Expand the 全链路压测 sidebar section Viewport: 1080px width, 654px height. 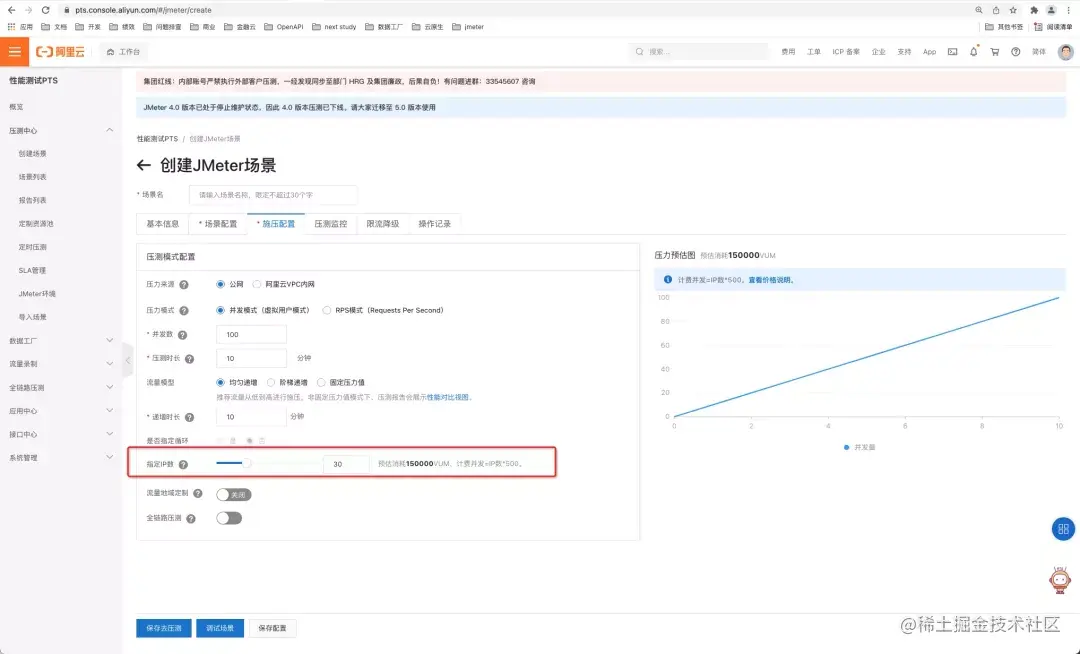coord(110,388)
